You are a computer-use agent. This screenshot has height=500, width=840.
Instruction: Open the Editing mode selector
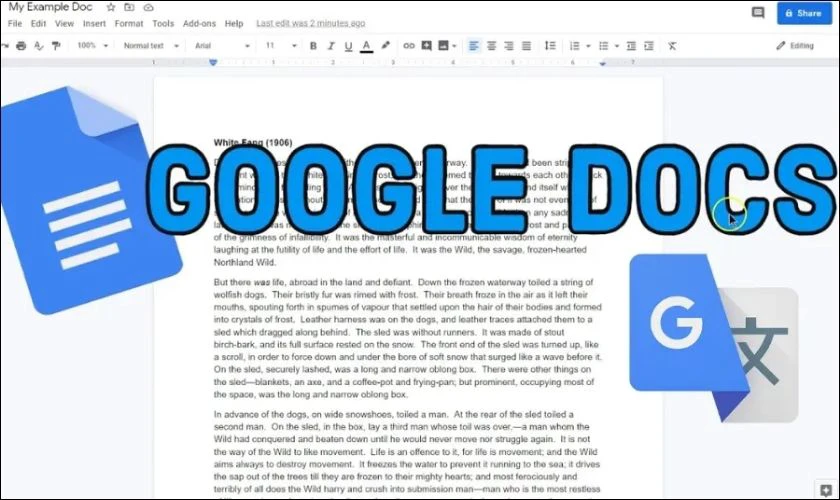click(795, 46)
